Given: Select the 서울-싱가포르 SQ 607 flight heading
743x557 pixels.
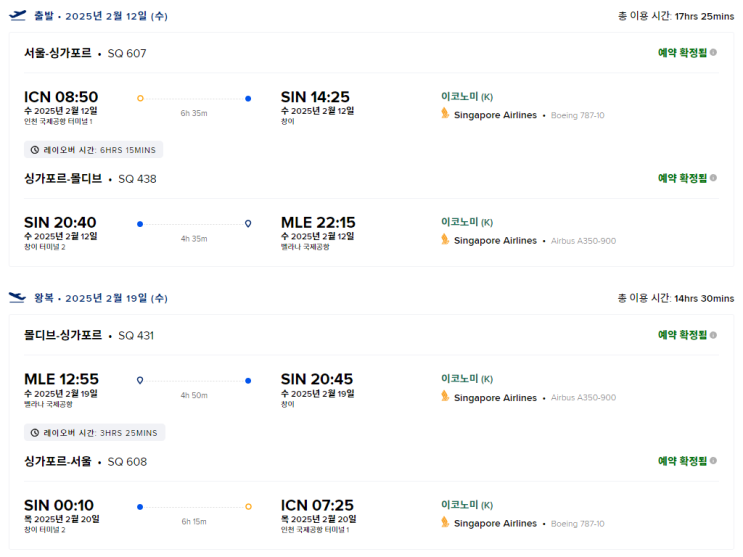Looking at the screenshot, I should (x=85, y=53).
